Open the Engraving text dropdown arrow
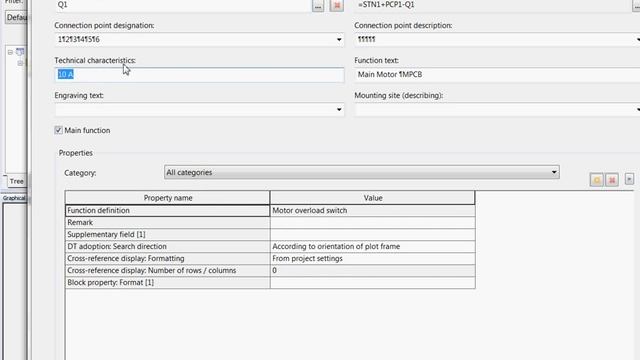The height and width of the screenshot is (360, 640). point(339,110)
